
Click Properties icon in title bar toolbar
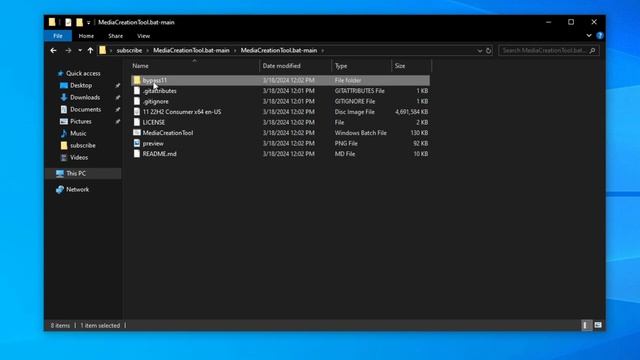pos(68,22)
